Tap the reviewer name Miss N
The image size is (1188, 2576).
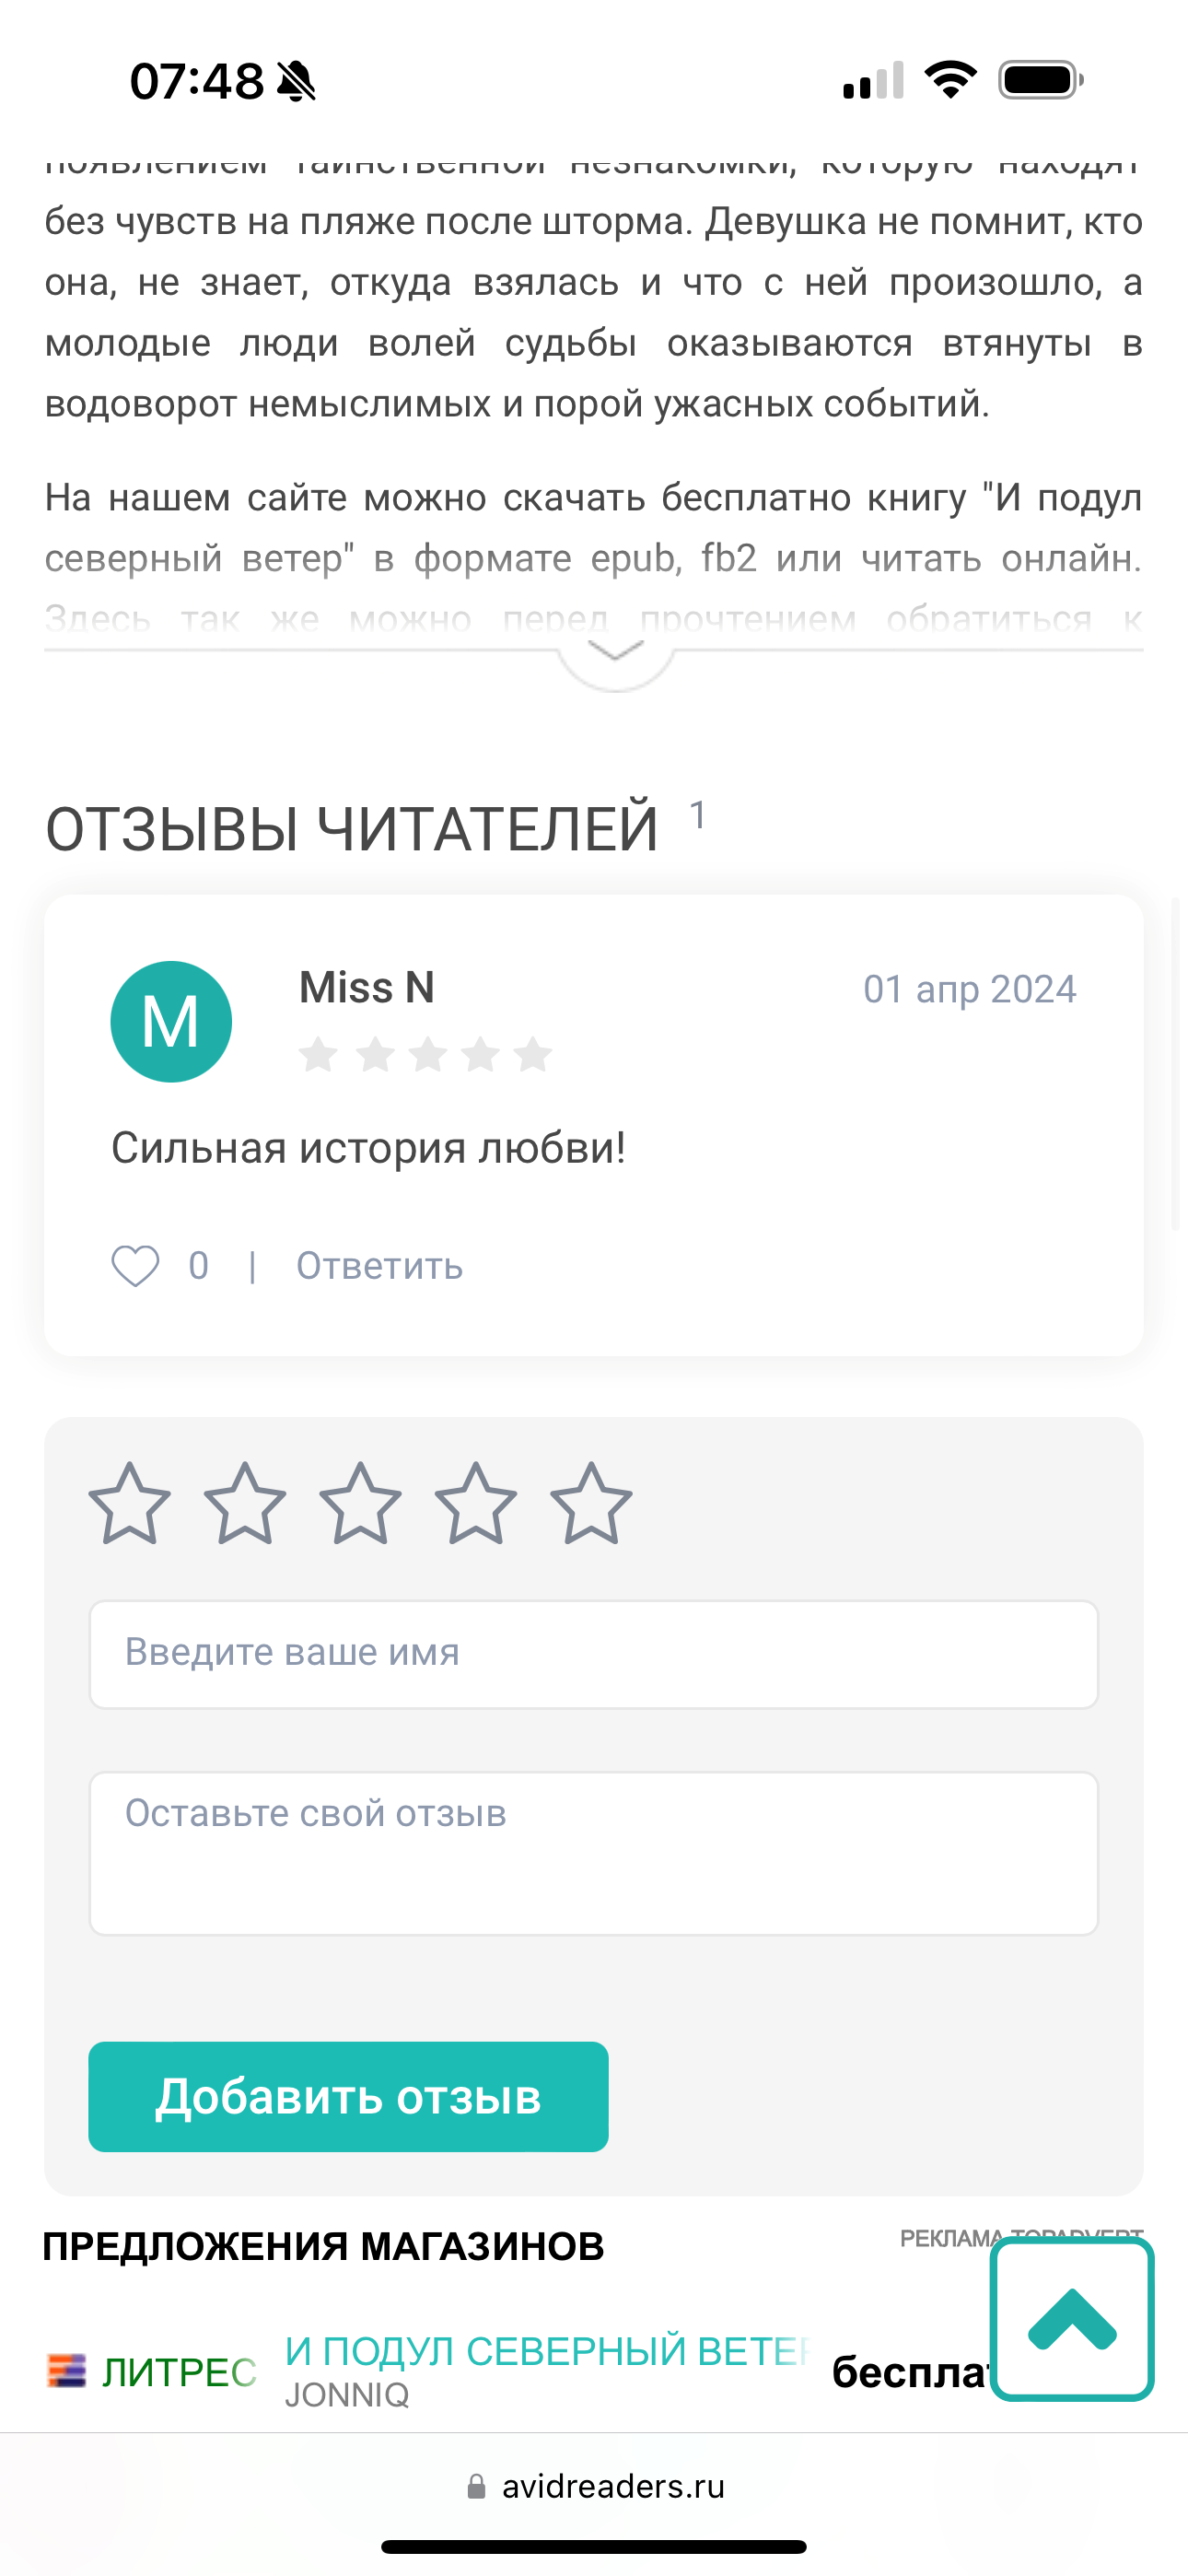[x=367, y=988]
